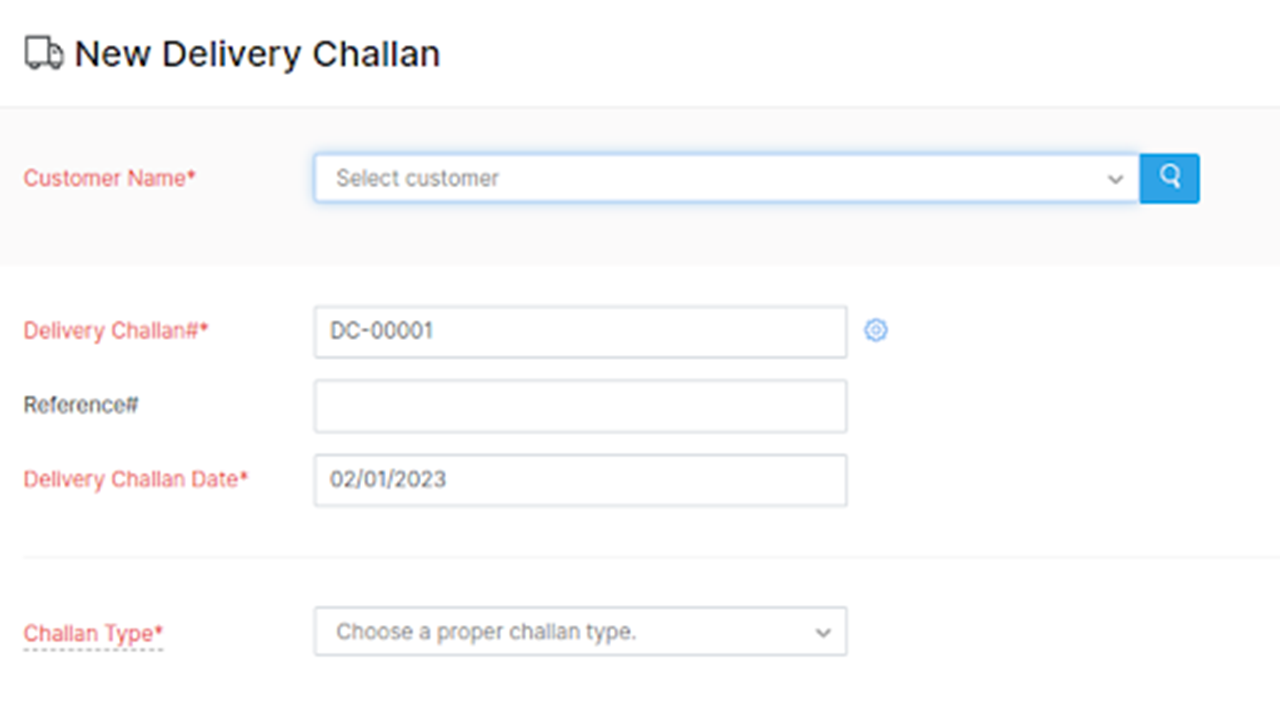Viewport: 1280px width, 720px height.
Task: Click the customer search magnifier button
Action: tap(1169, 178)
